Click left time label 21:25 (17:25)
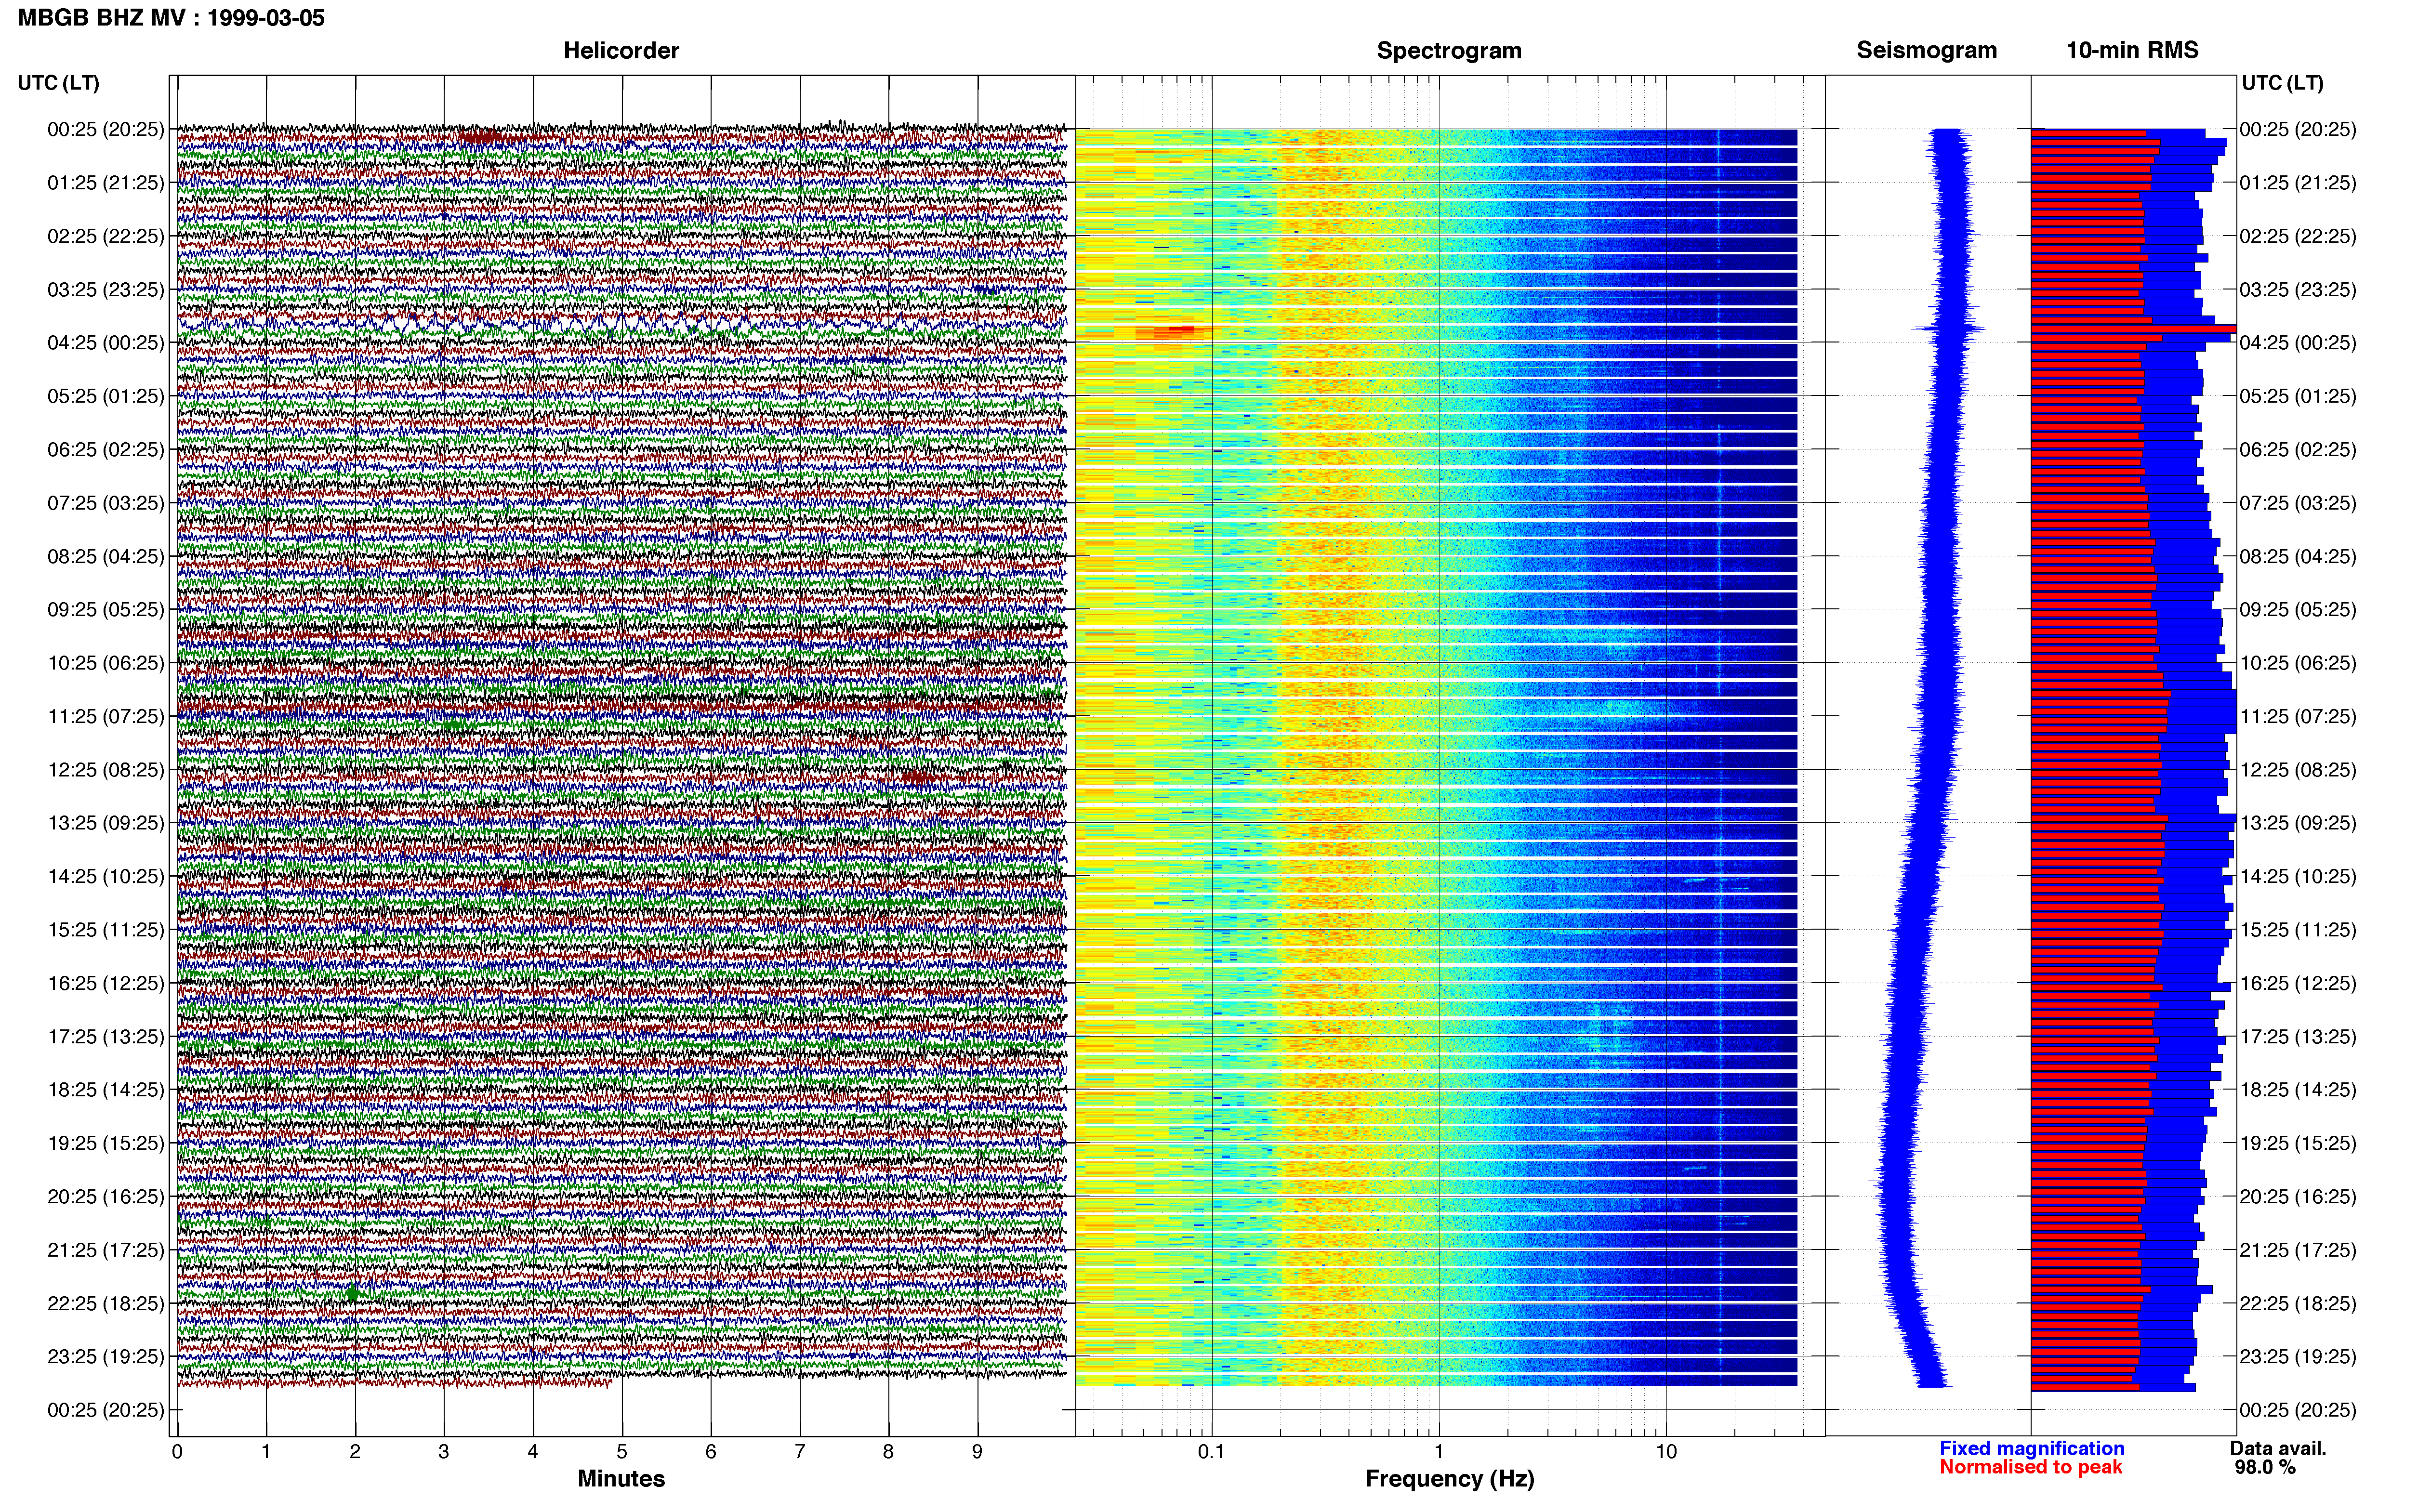2418x1512 pixels. click(105, 1249)
